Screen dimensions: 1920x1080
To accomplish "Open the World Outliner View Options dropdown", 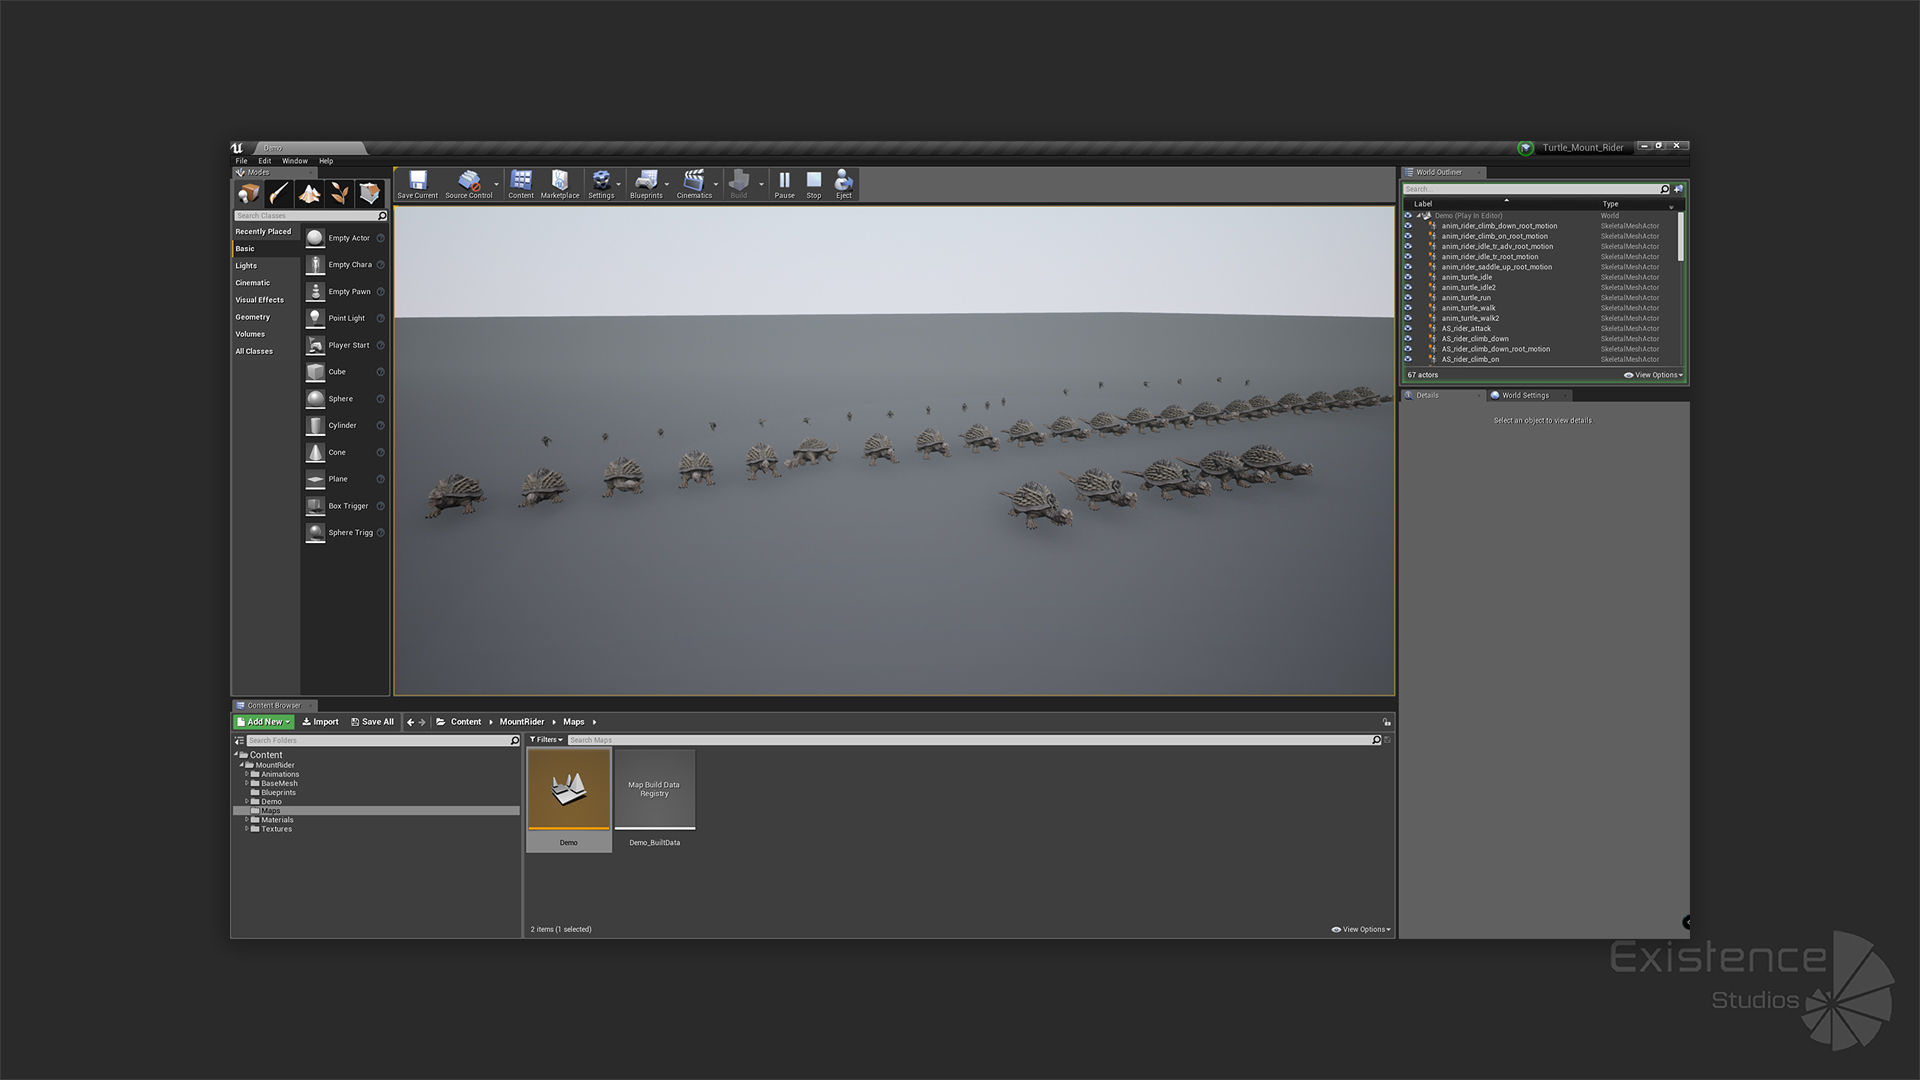I will pos(1653,375).
